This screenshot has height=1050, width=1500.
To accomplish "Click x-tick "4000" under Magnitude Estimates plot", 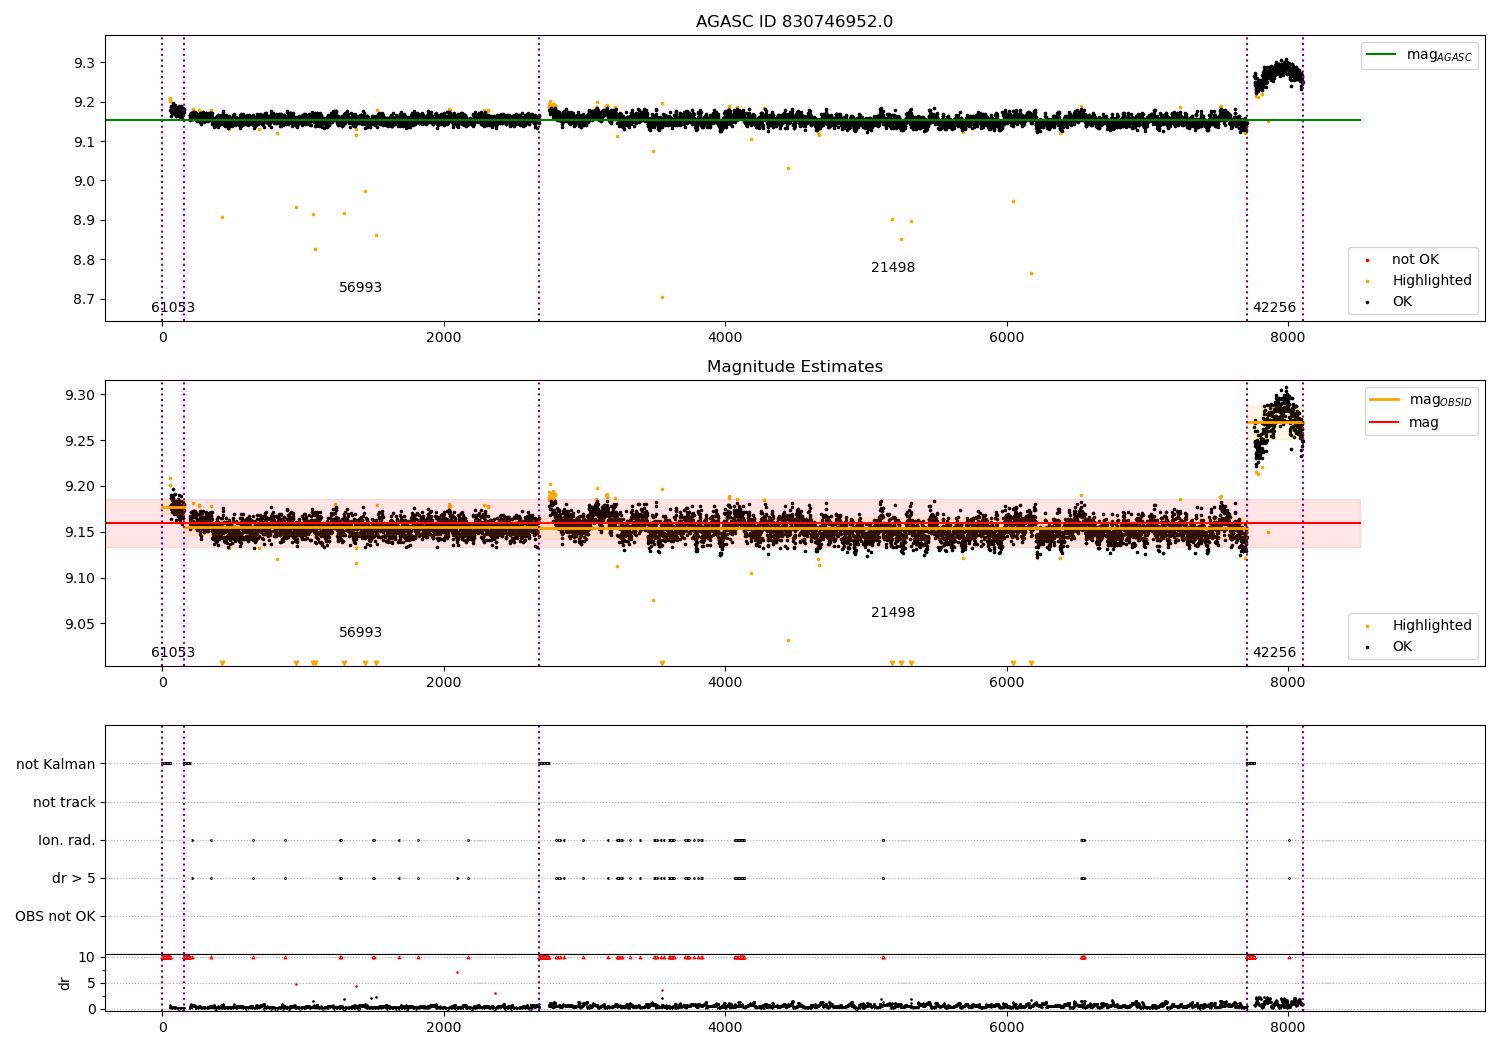I will 725,682.
